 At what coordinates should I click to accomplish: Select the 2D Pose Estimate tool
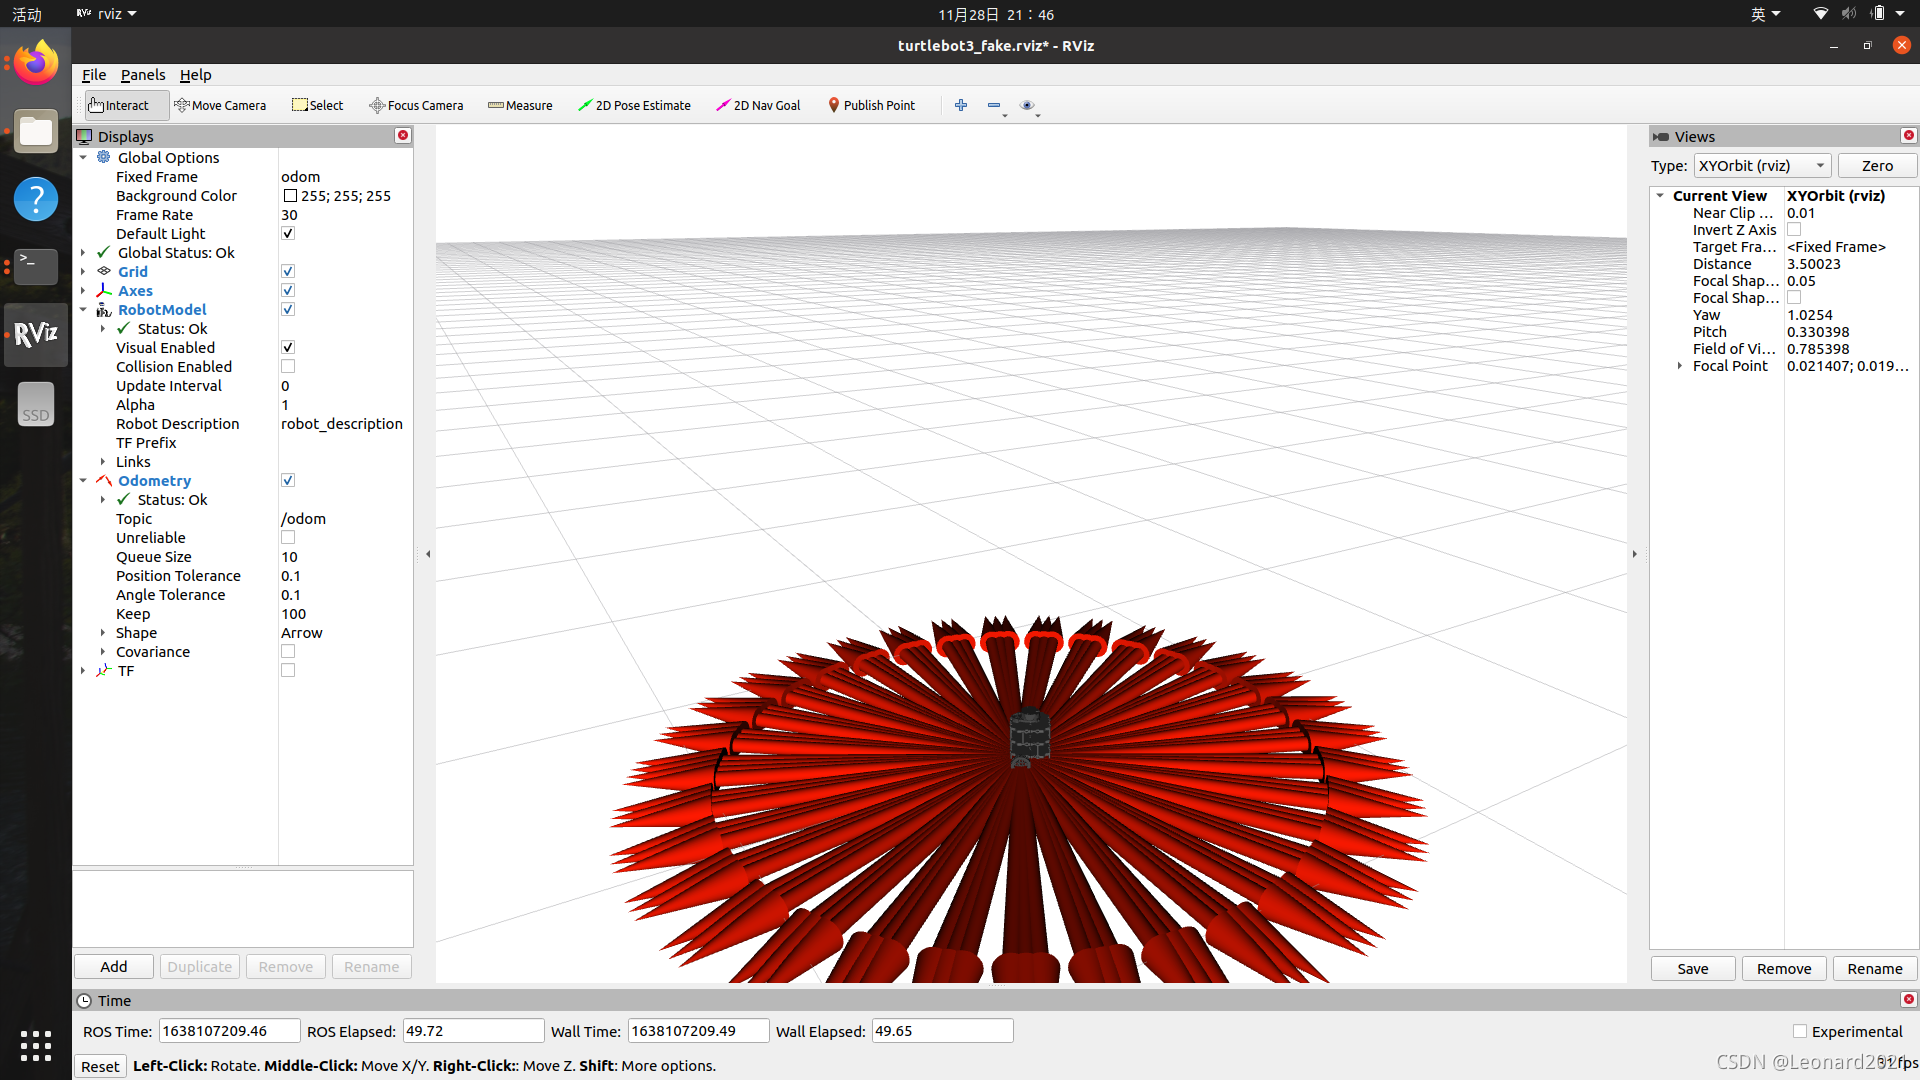[x=634, y=105]
